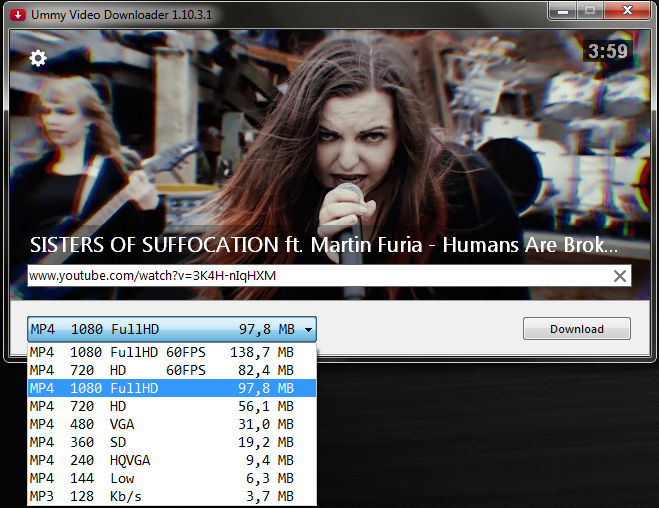Screen dimensions: 659x508
Task: Choose MP4 720 HD 56,1 MB option
Action: tap(172, 406)
